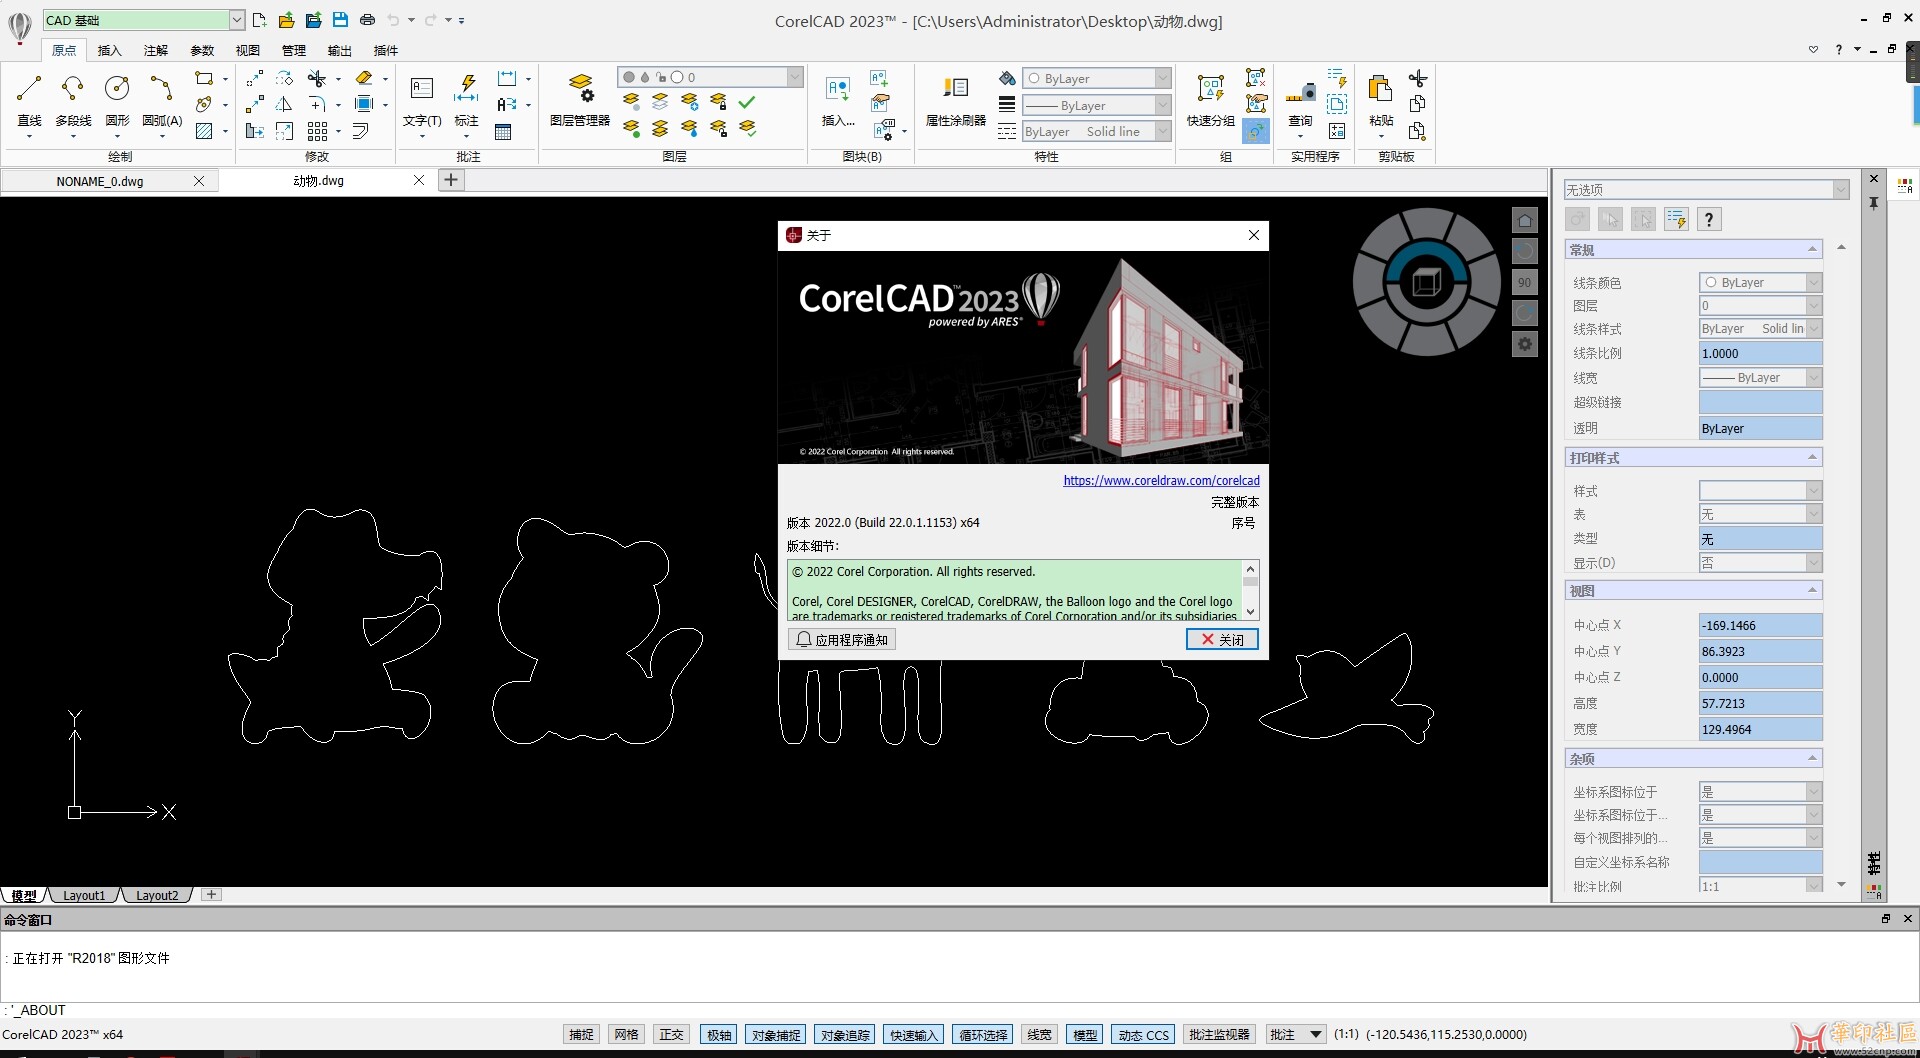Toggle Entity Snap (对象捕捉)
Image resolution: width=1920 pixels, height=1058 pixels.
[776, 1035]
